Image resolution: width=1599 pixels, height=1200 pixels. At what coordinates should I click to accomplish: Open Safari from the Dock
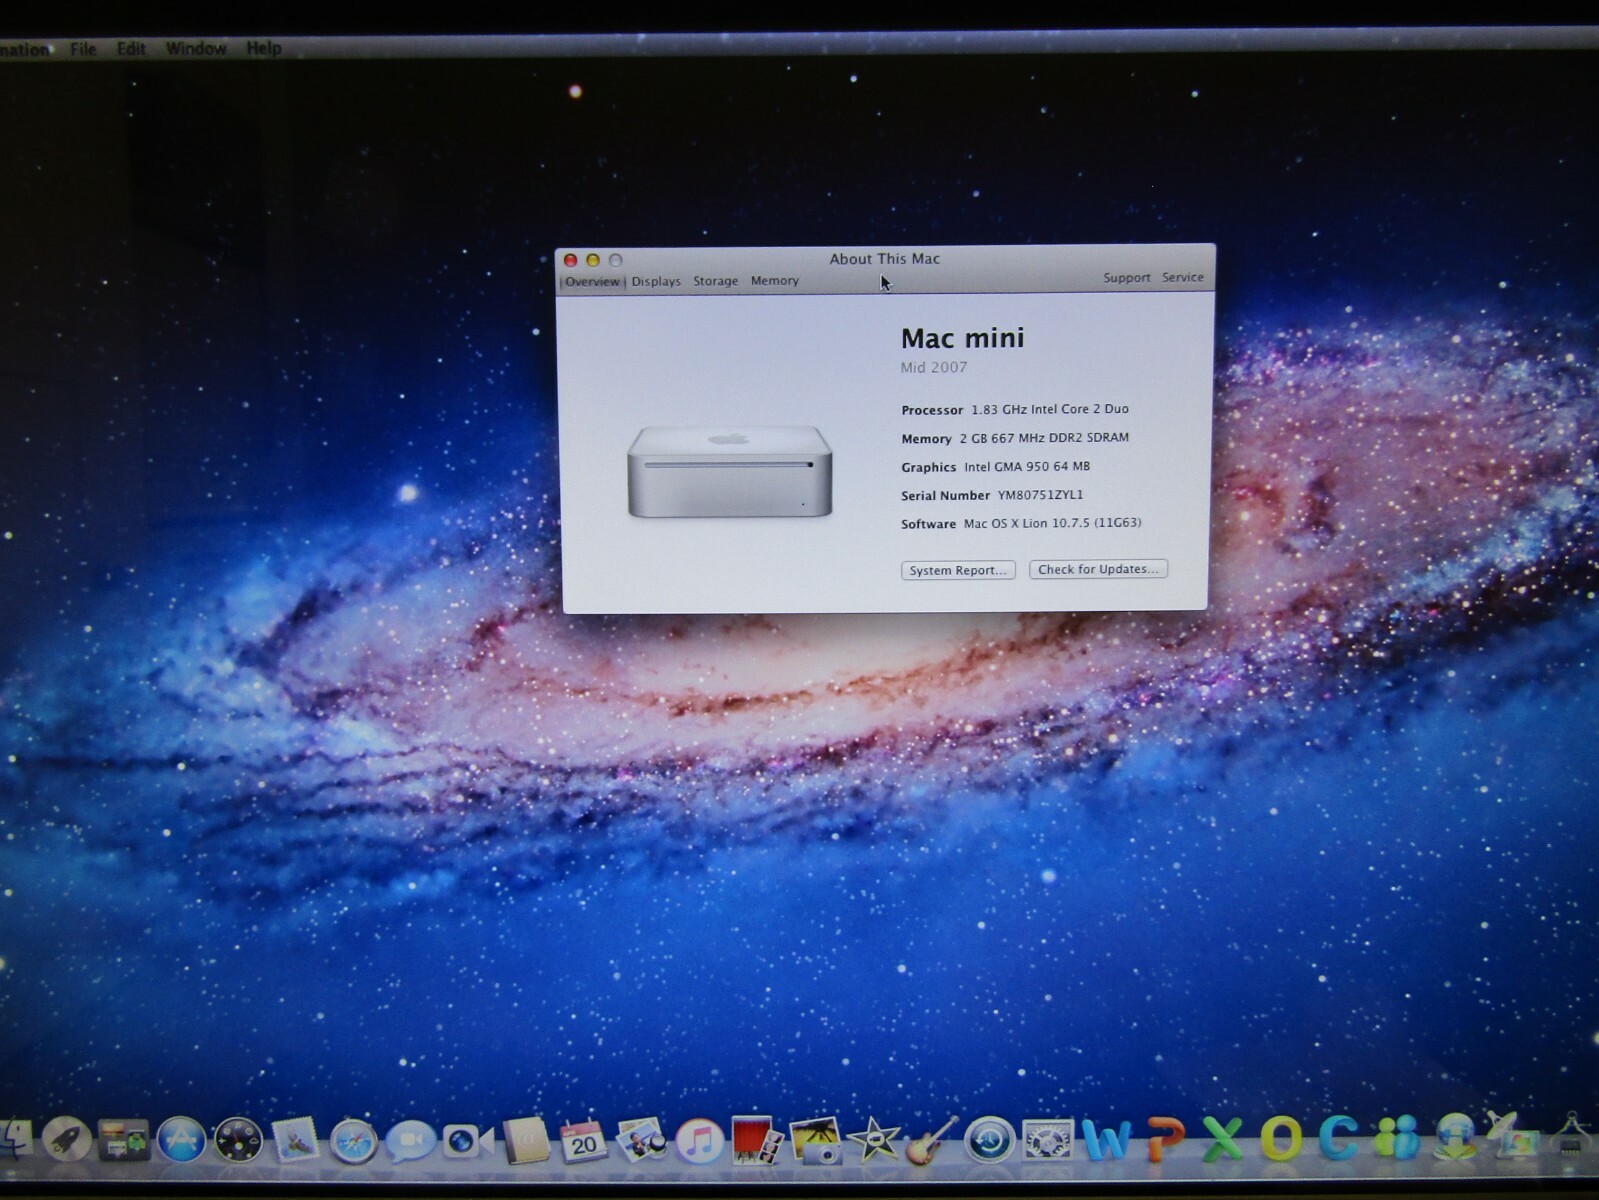coord(353,1141)
